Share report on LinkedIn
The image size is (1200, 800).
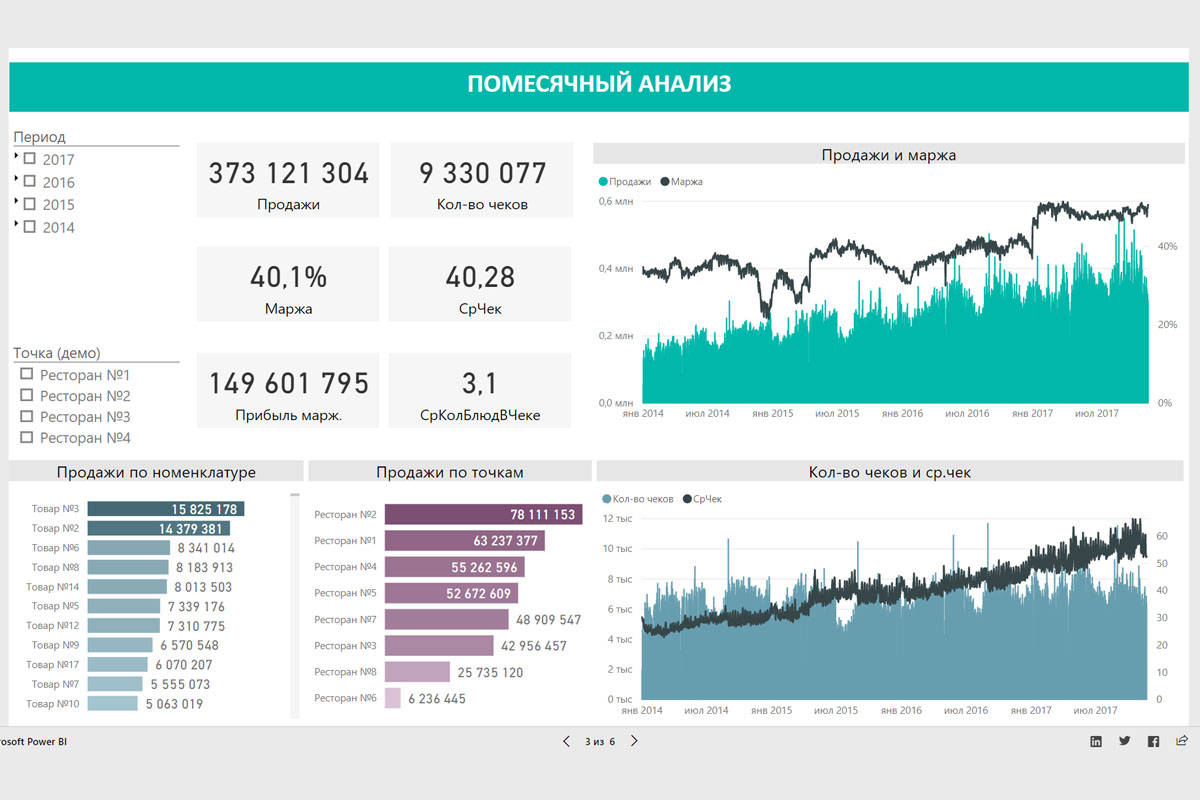coord(1096,741)
